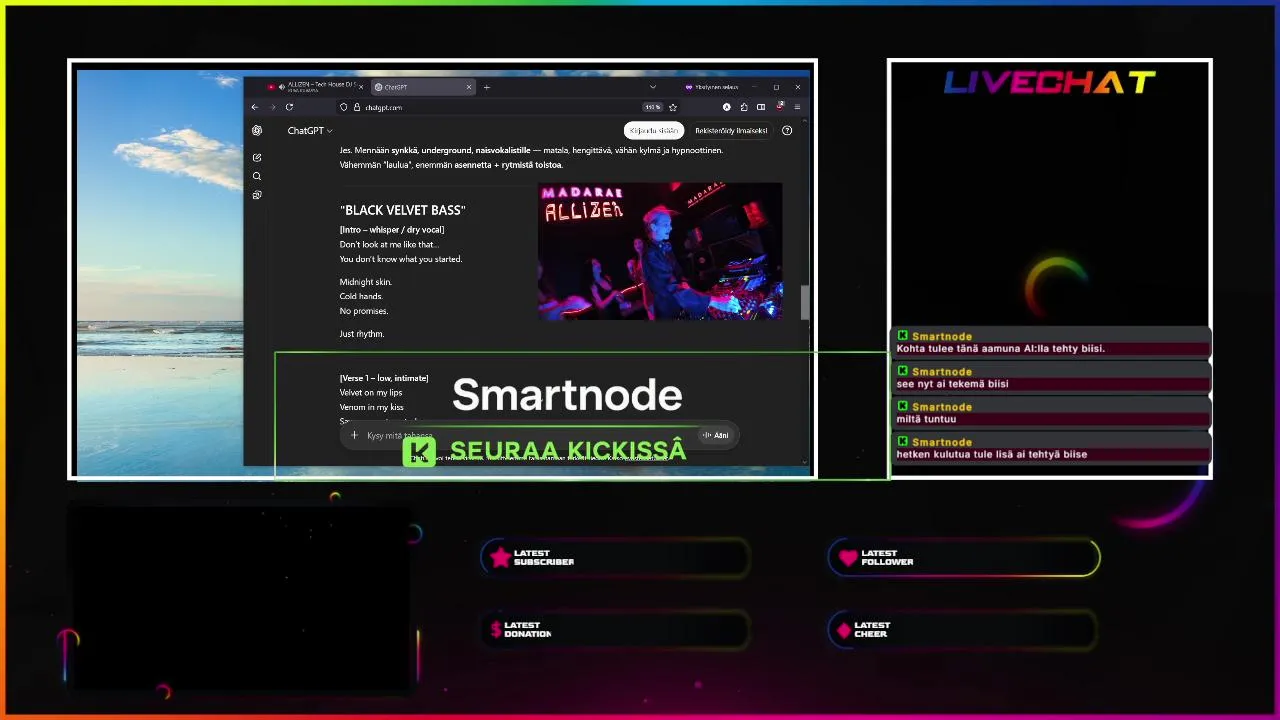
Task: Click the dollar icon of Latest Donation
Action: [x=495, y=630]
